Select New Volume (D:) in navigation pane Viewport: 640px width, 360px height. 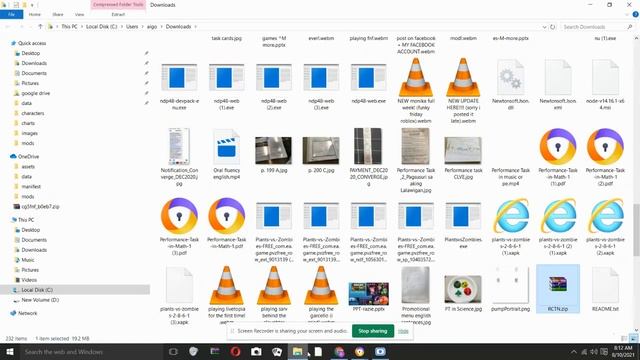click(x=40, y=300)
